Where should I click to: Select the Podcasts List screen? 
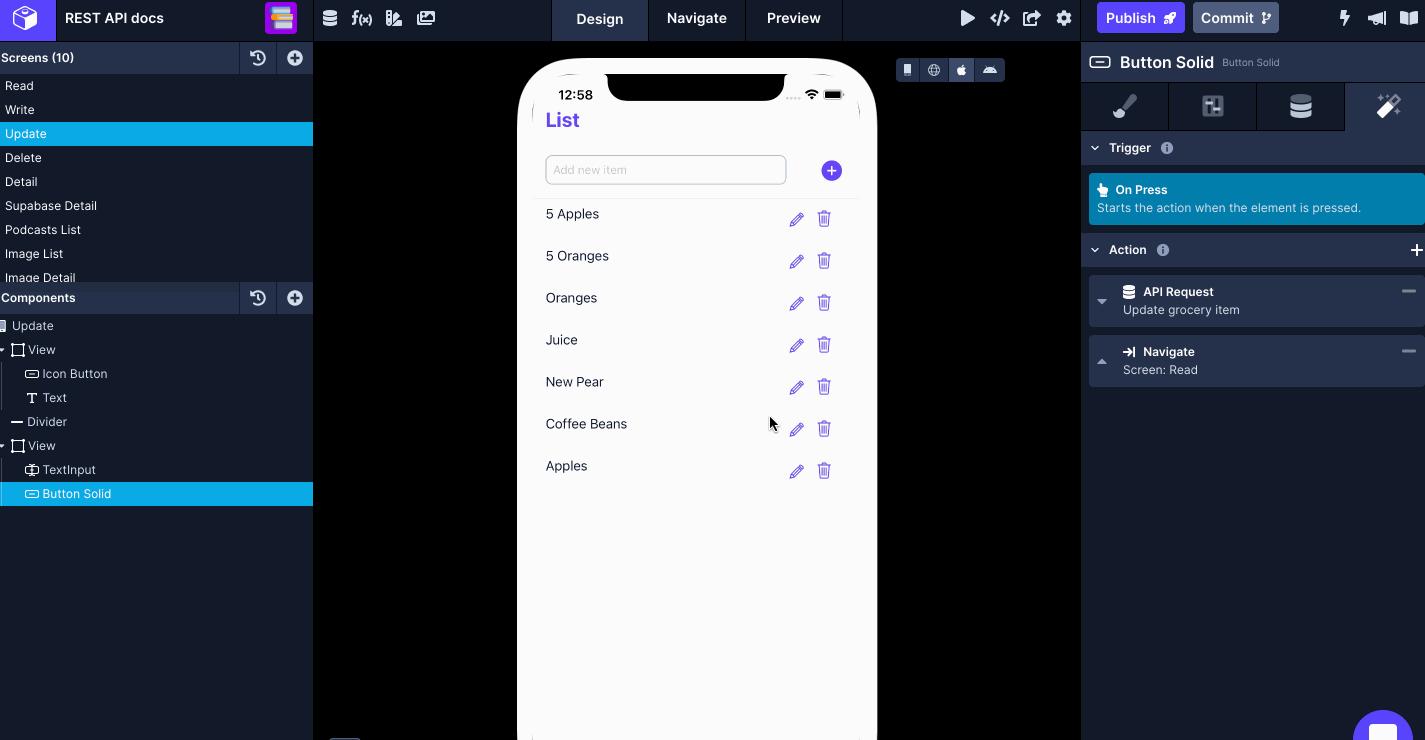(156, 230)
